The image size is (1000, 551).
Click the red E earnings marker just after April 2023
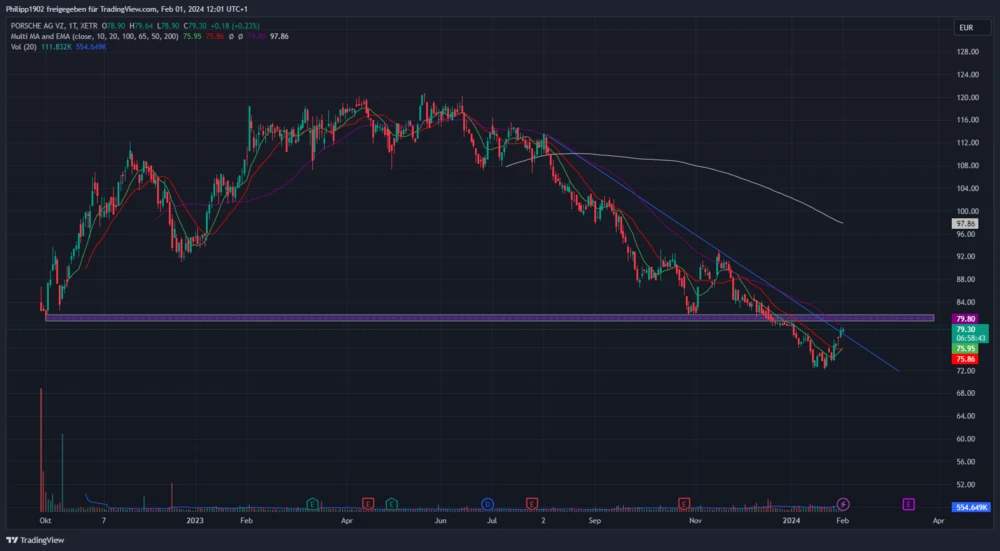pos(369,503)
